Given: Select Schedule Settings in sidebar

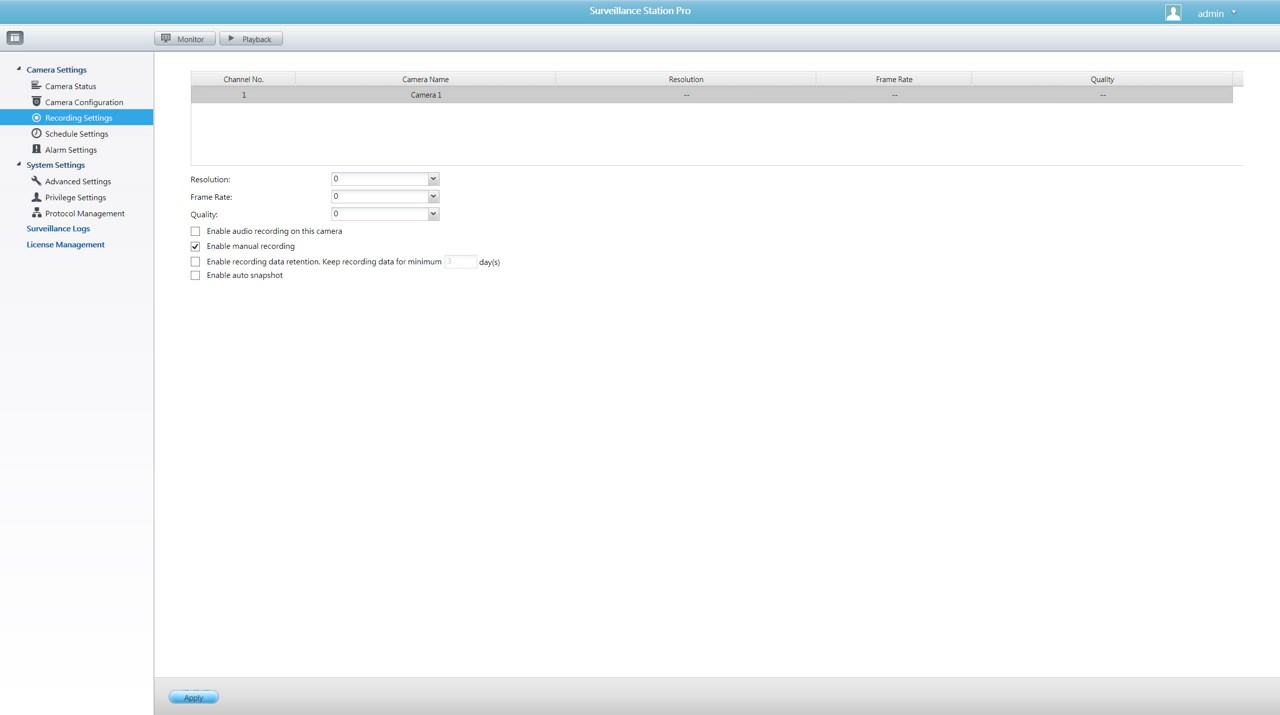Looking at the screenshot, I should coord(76,134).
